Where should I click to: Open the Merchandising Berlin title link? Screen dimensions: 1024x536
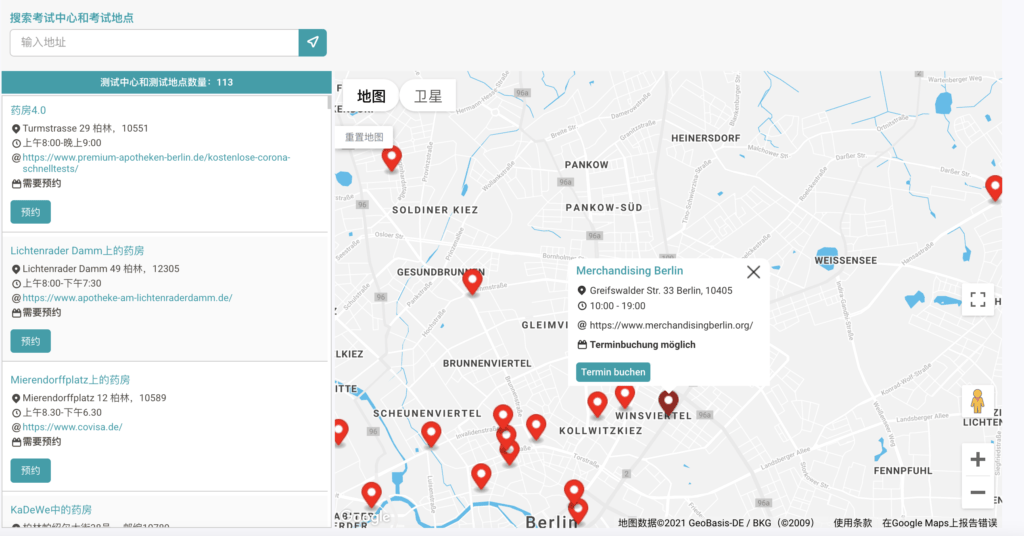[629, 271]
